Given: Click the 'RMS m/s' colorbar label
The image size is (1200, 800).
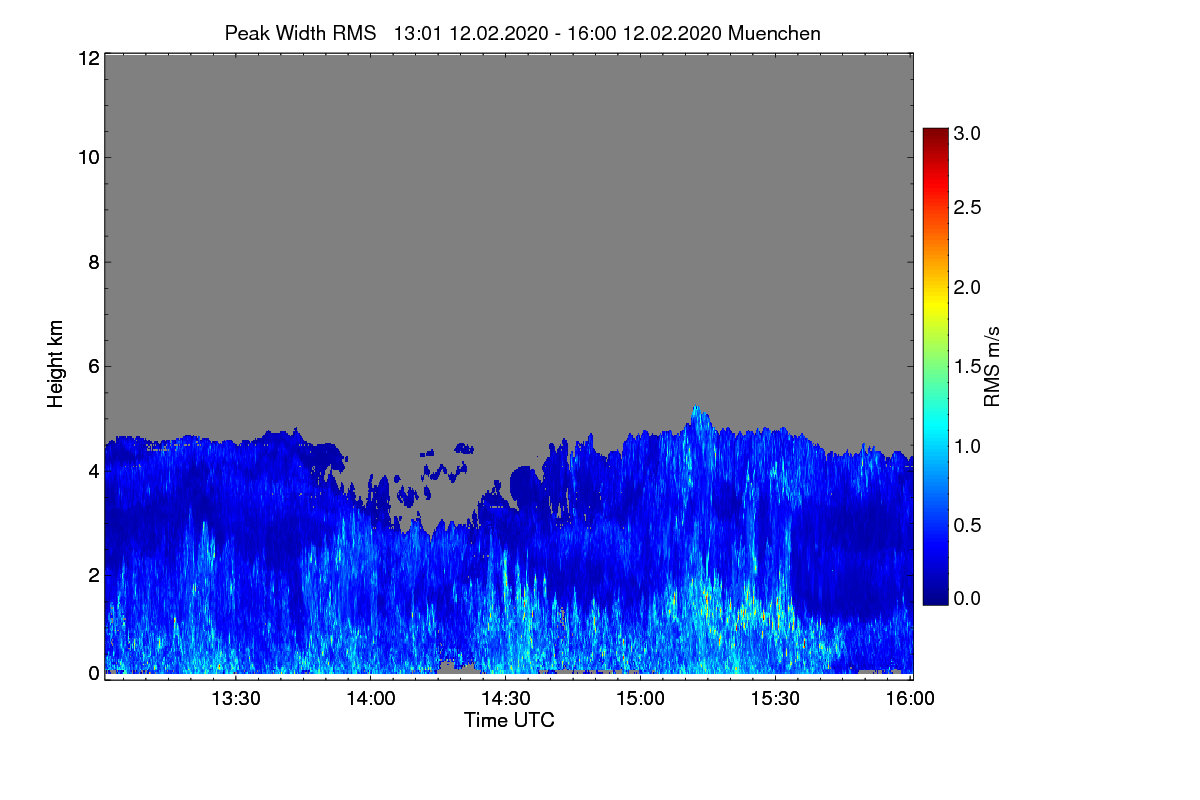Looking at the screenshot, I should 992,365.
